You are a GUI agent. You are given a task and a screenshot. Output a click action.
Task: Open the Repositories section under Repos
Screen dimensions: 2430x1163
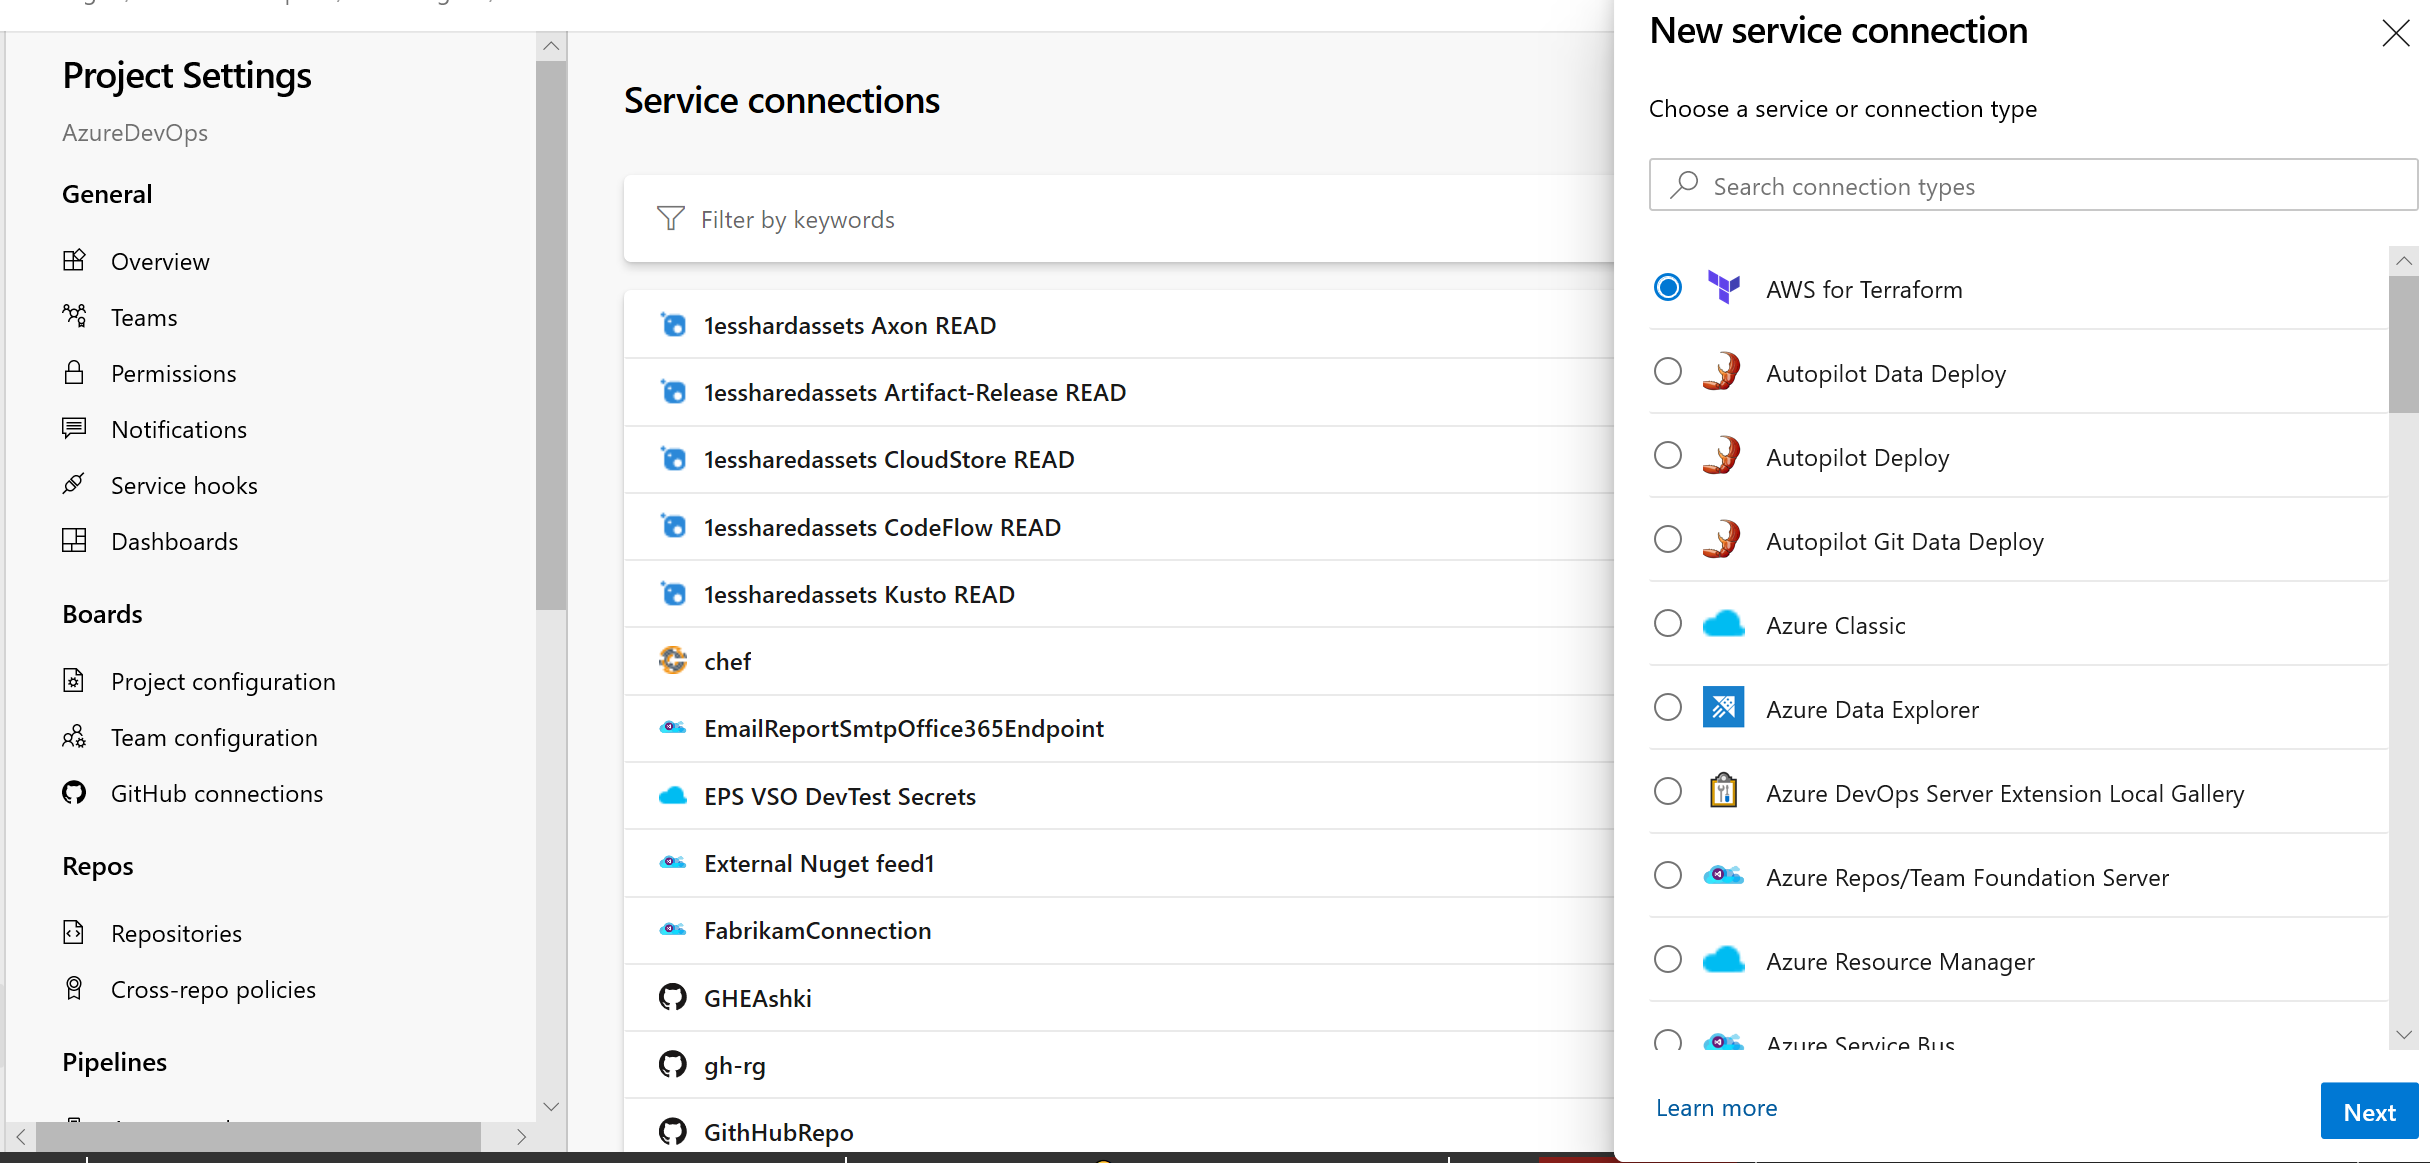click(x=175, y=932)
